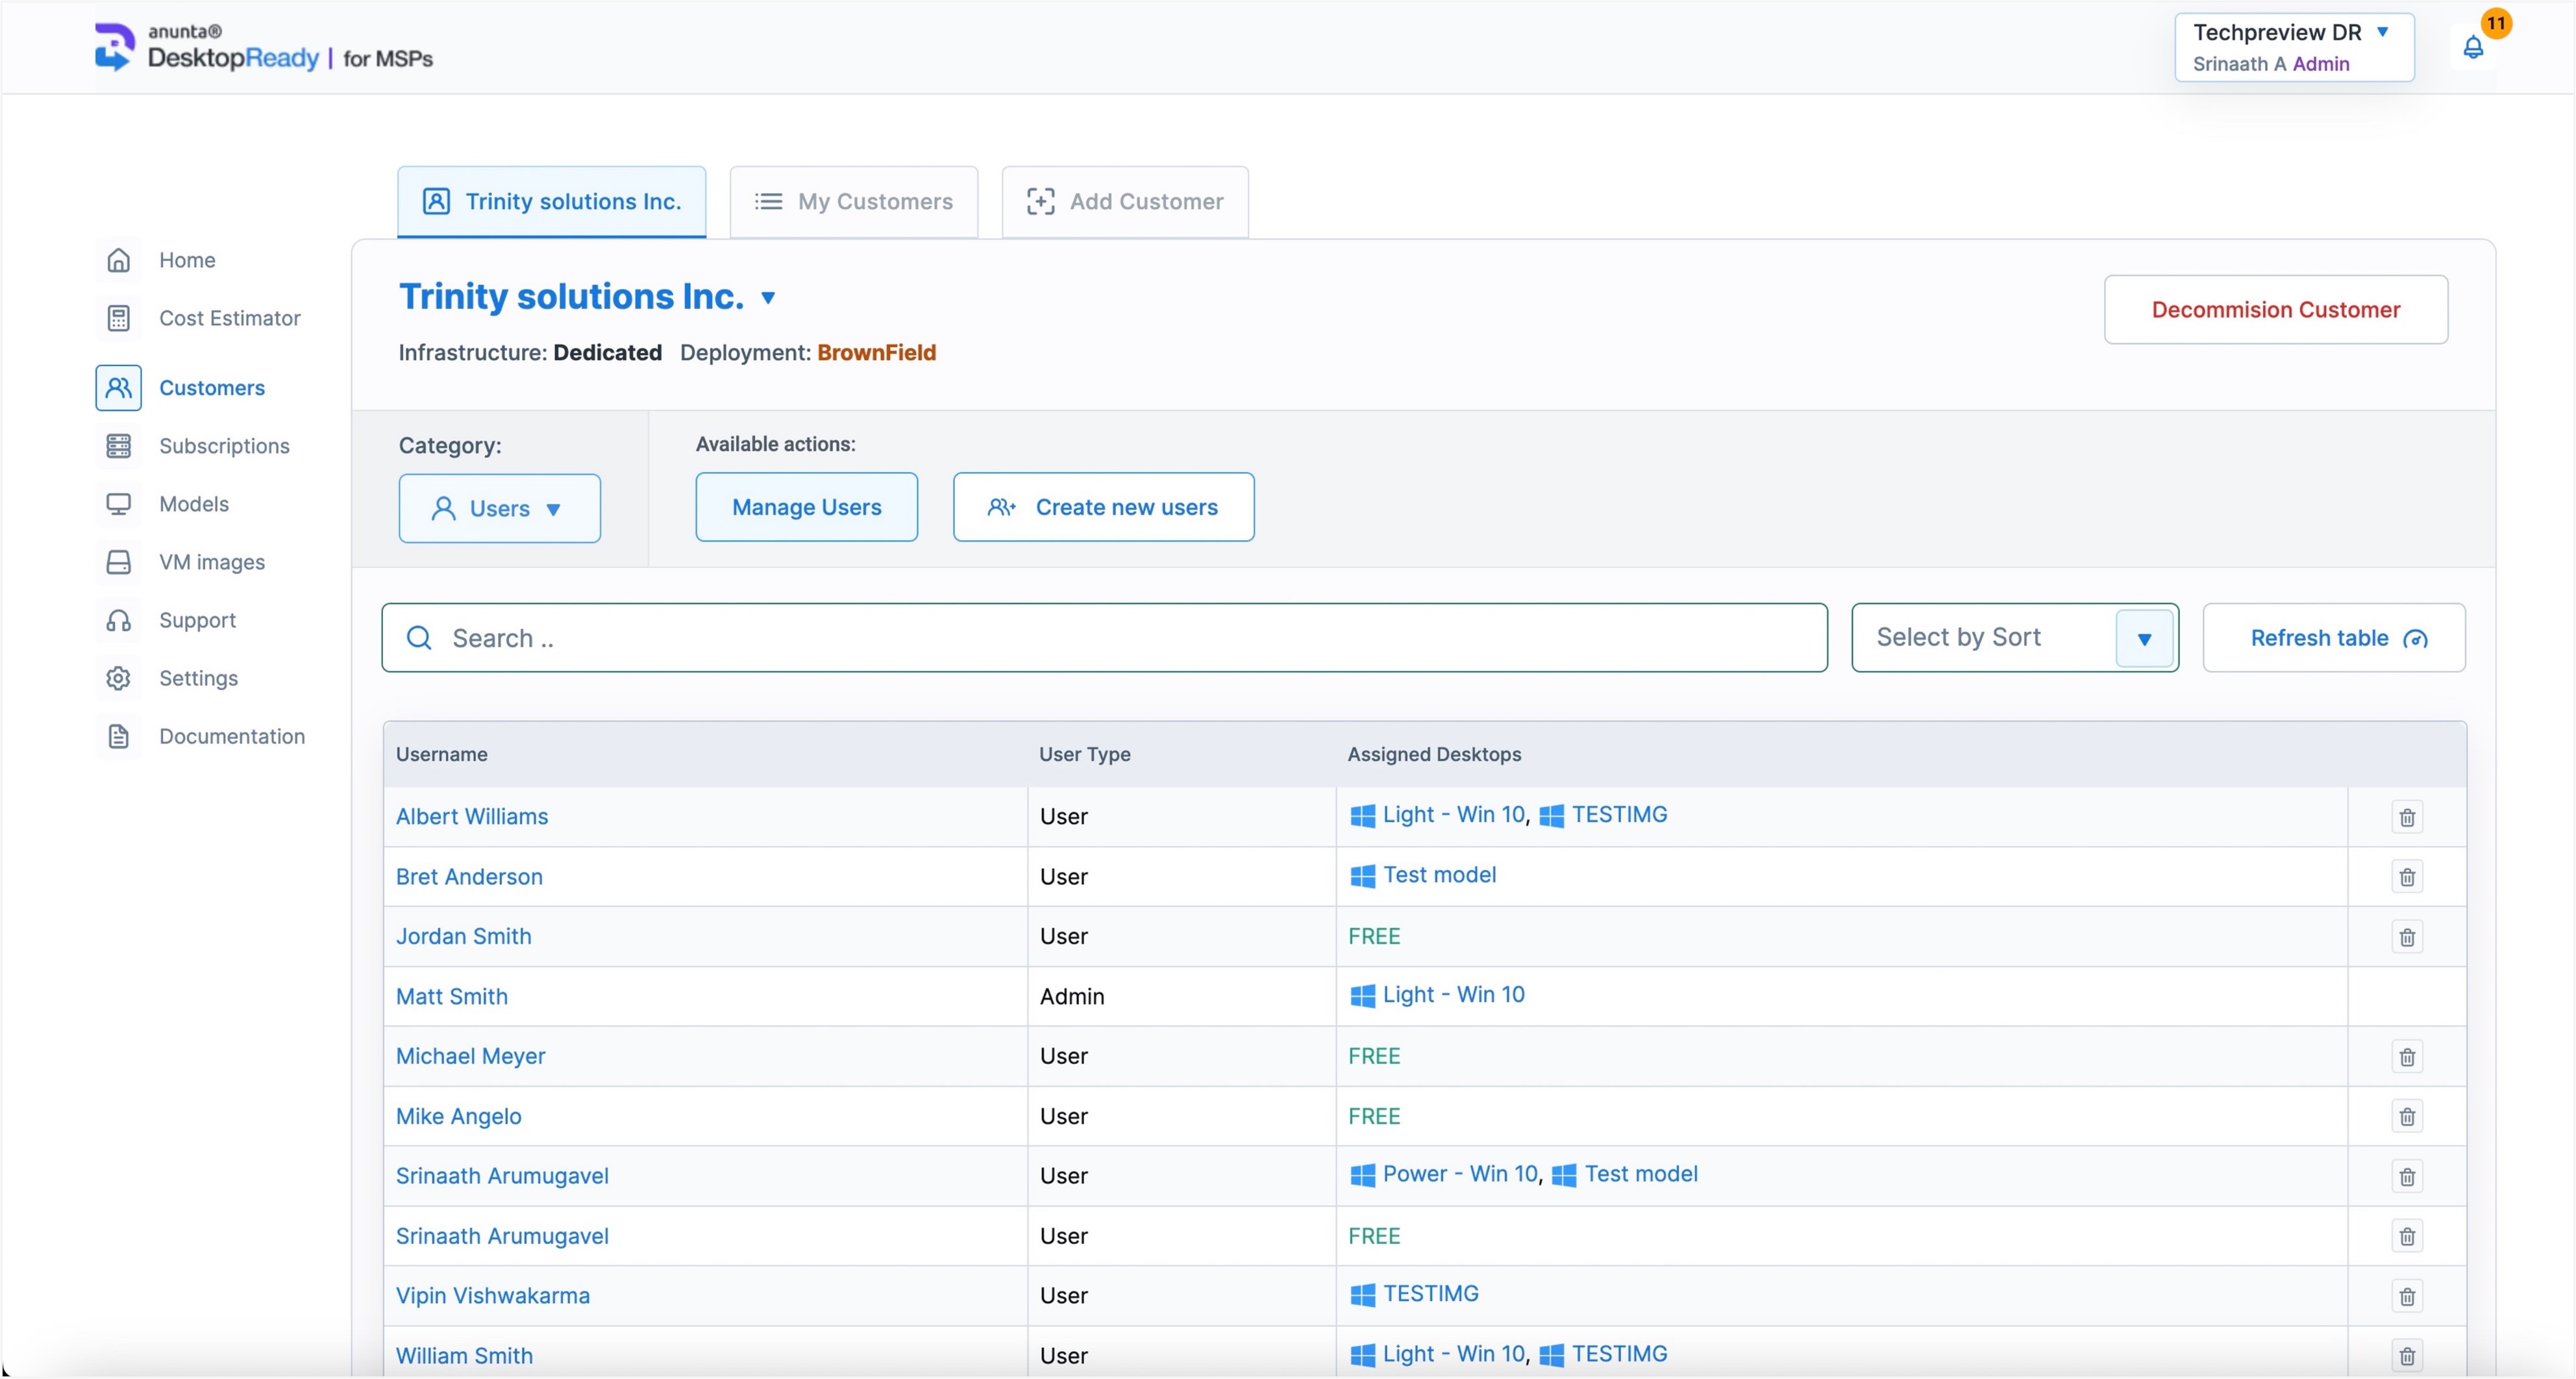
Task: Delete user Albert Williams via trash icon
Action: 2406,817
